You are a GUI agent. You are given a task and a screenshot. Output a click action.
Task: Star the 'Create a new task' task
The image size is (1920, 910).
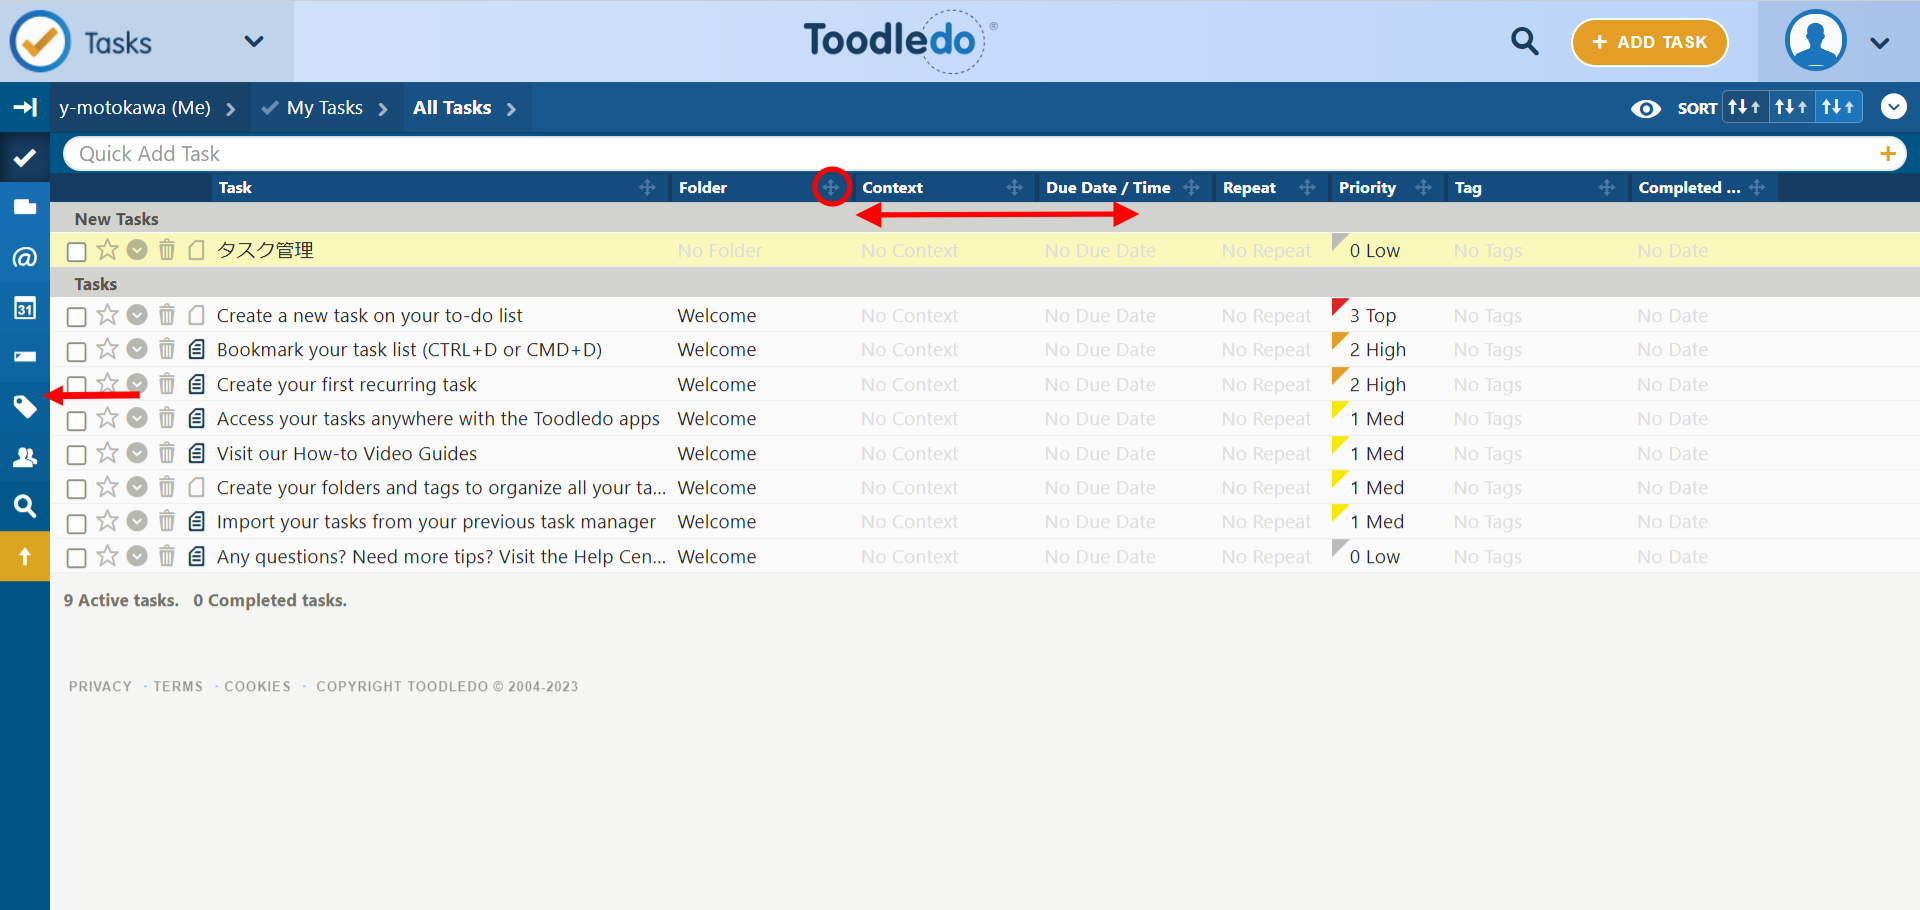tap(107, 315)
